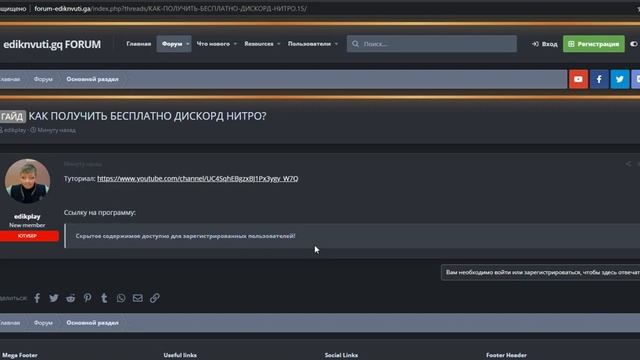Open the YouTube tutorial link in post
640x360 pixels.
click(198, 178)
